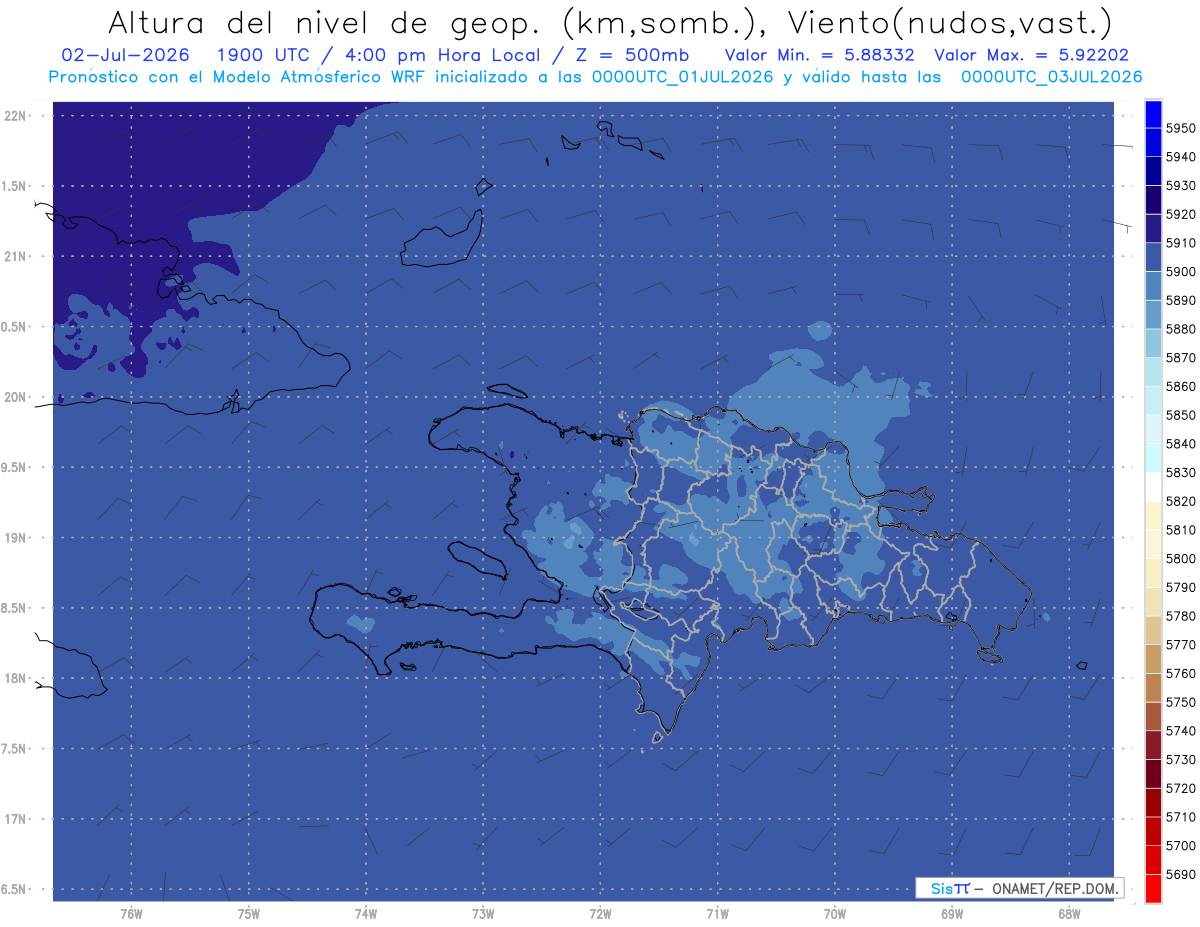Click the 18N latitude label
Screen dimensions: 1200x927
click(x=16, y=678)
